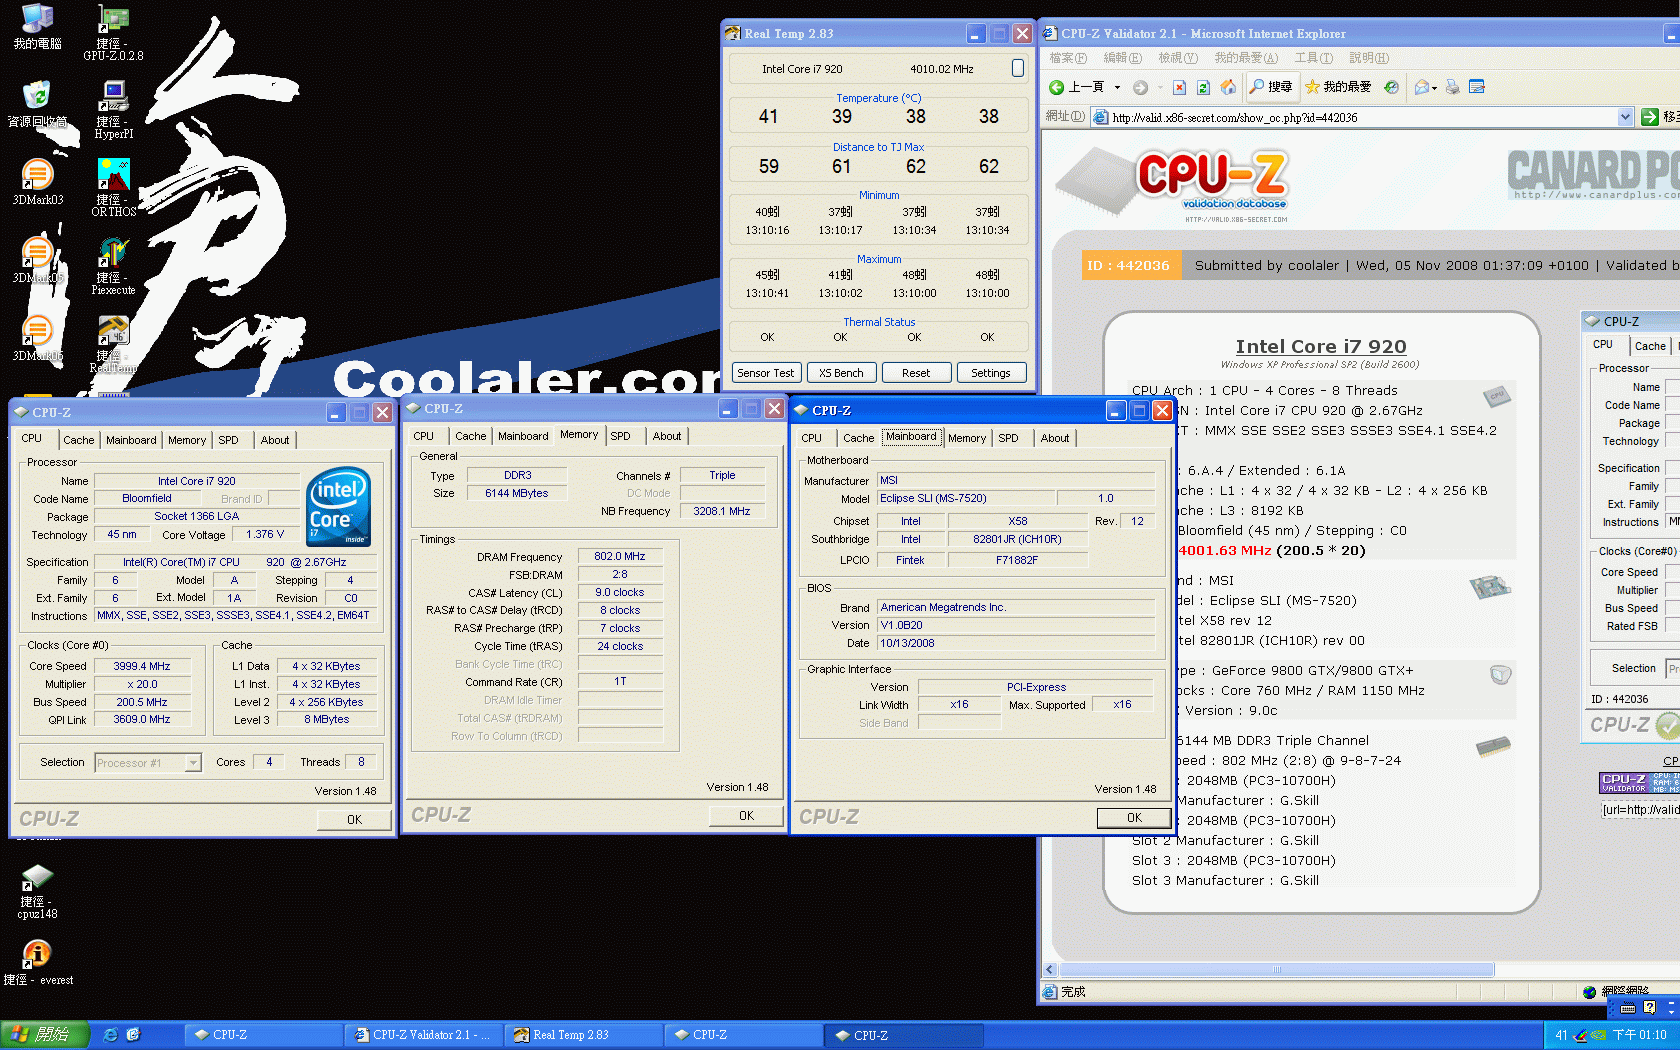Click the Cache tab in embedded CPU-Z on webpage
The height and width of the screenshot is (1050, 1680).
tap(1650, 346)
